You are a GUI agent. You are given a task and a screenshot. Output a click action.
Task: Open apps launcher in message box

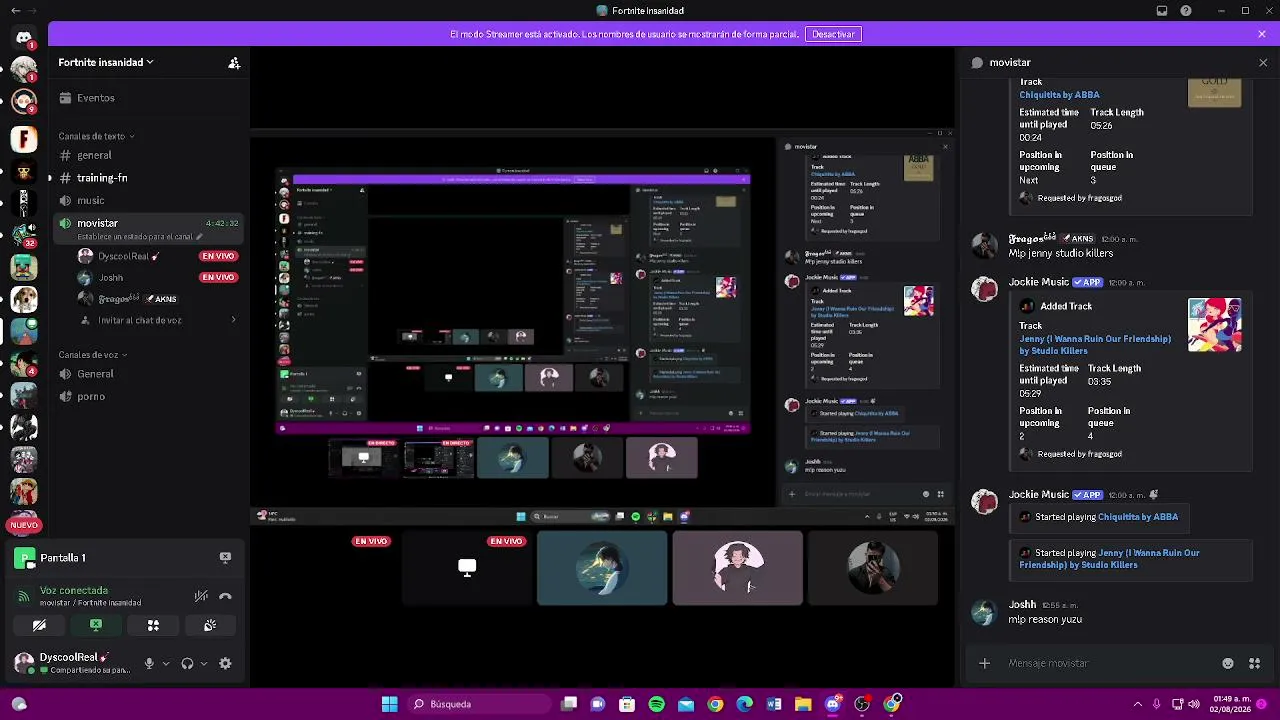1255,663
